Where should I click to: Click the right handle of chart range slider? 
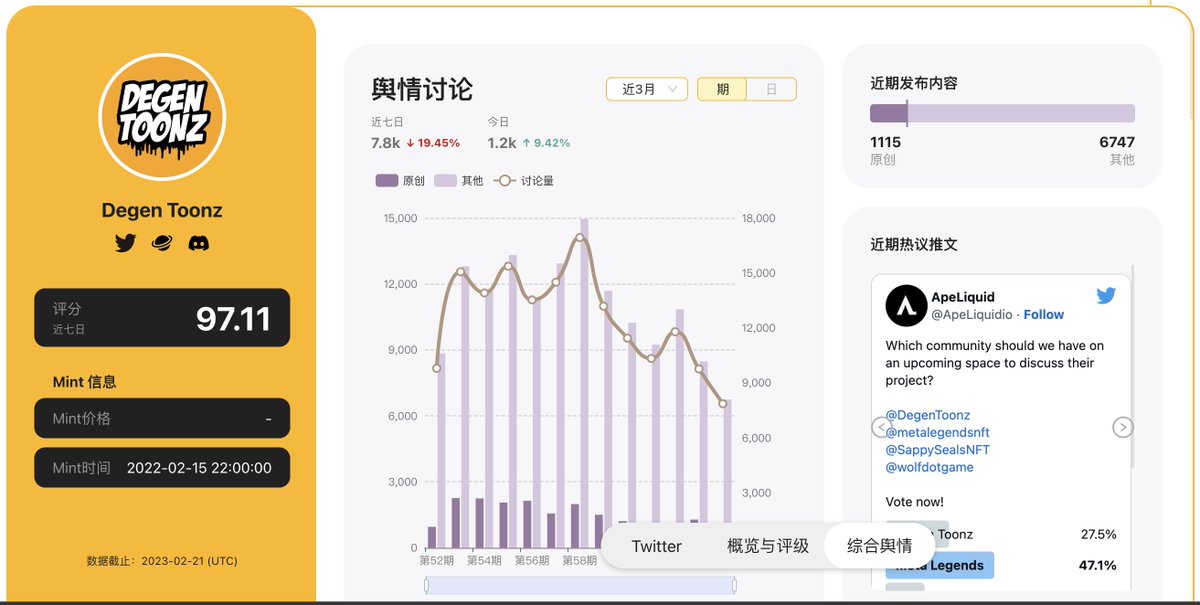point(734,585)
